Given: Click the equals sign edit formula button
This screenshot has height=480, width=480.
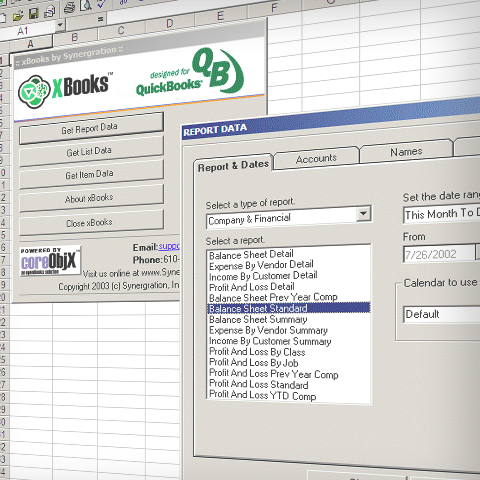Looking at the screenshot, I should [100, 19].
